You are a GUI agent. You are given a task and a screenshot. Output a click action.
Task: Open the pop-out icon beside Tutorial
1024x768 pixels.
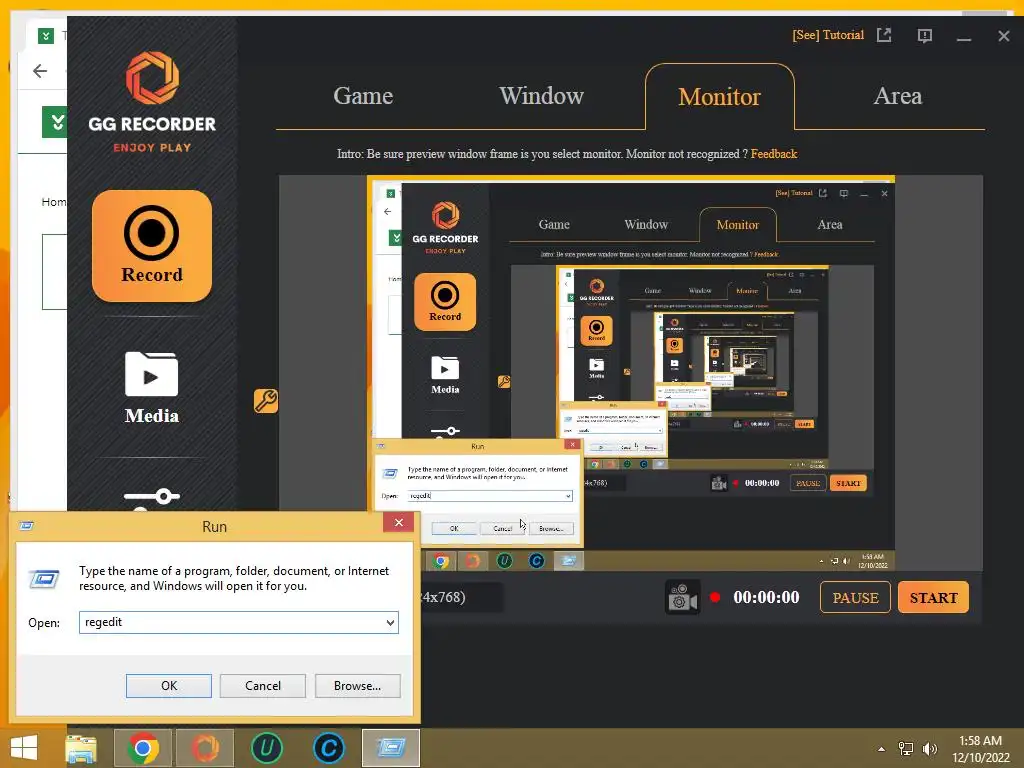[884, 35]
